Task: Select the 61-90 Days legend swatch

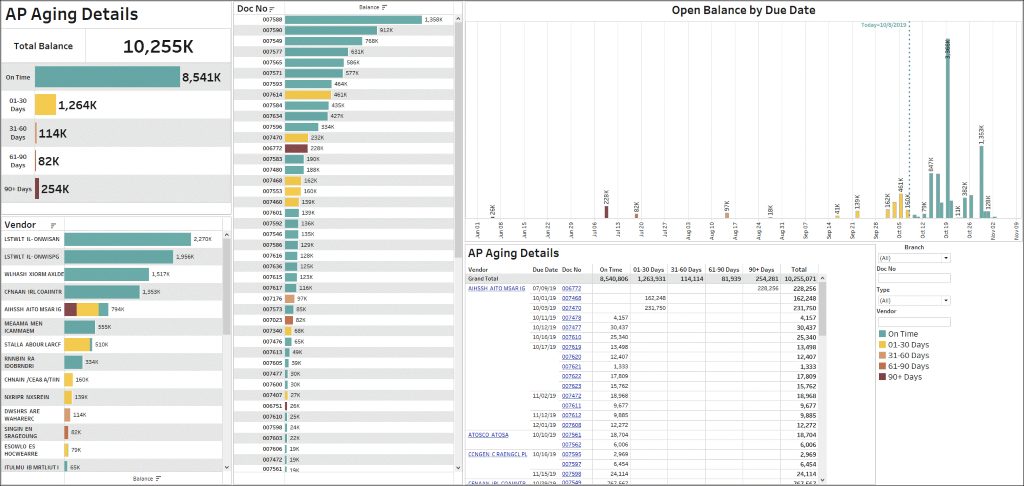Action: 882,366
